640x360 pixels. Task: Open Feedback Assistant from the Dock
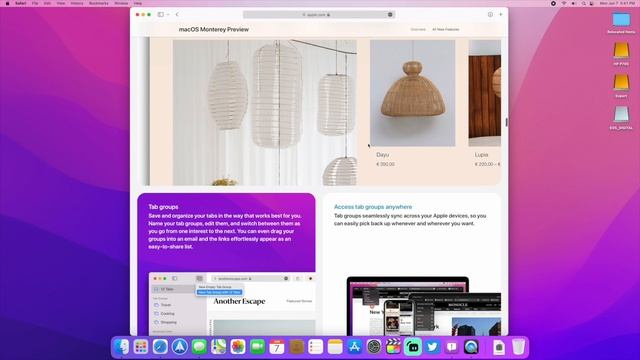click(451, 347)
